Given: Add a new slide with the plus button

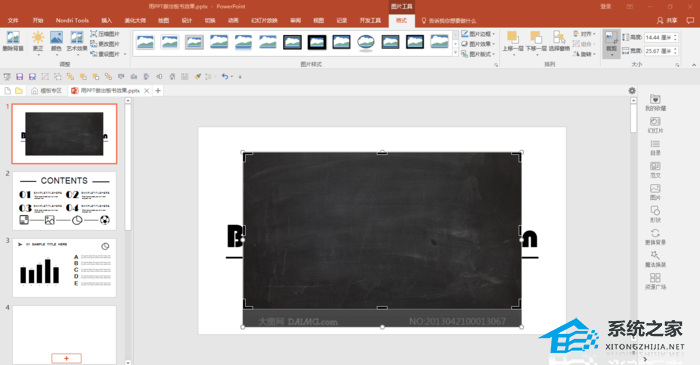Looking at the screenshot, I should point(67,358).
